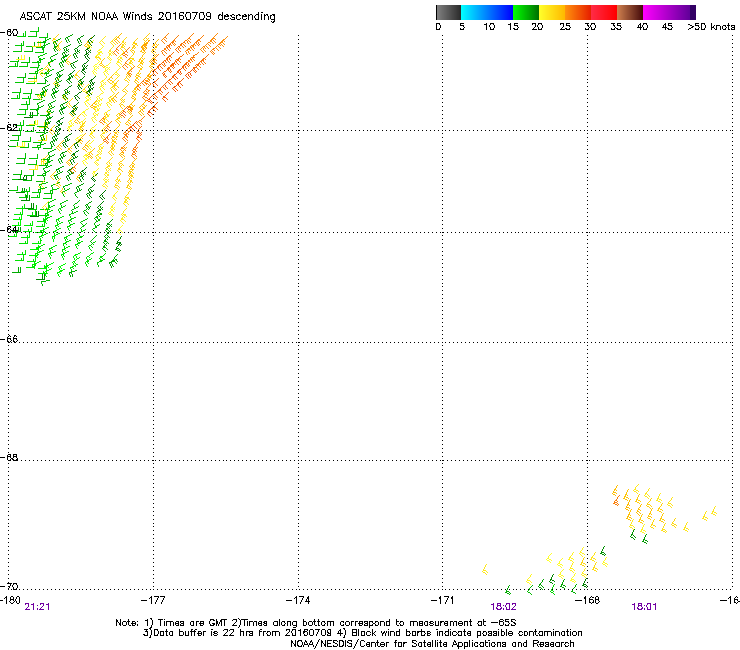Click the -171 longitude axis label

443,600
